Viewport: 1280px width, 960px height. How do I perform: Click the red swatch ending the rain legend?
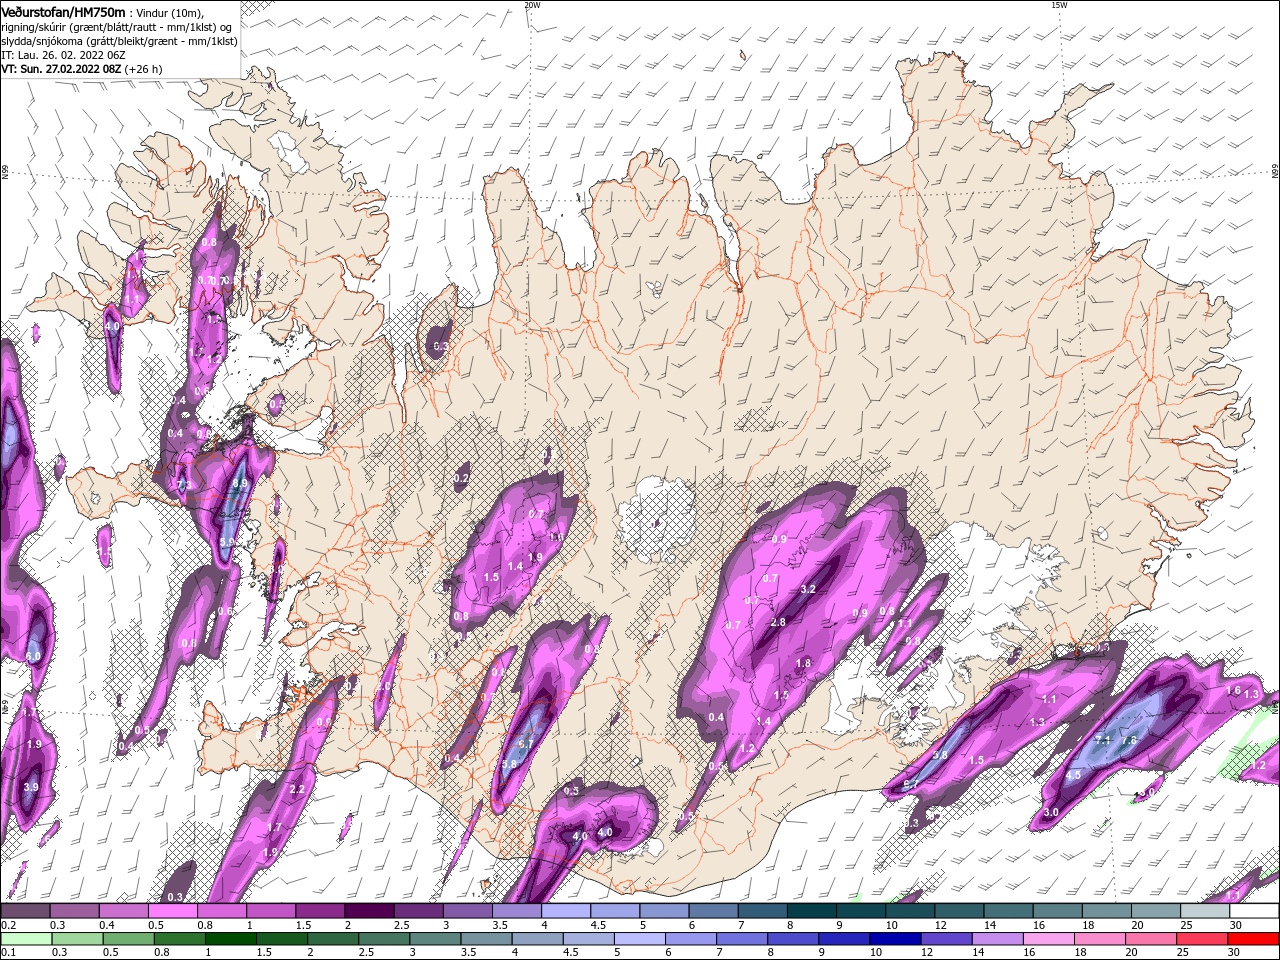(1253, 939)
